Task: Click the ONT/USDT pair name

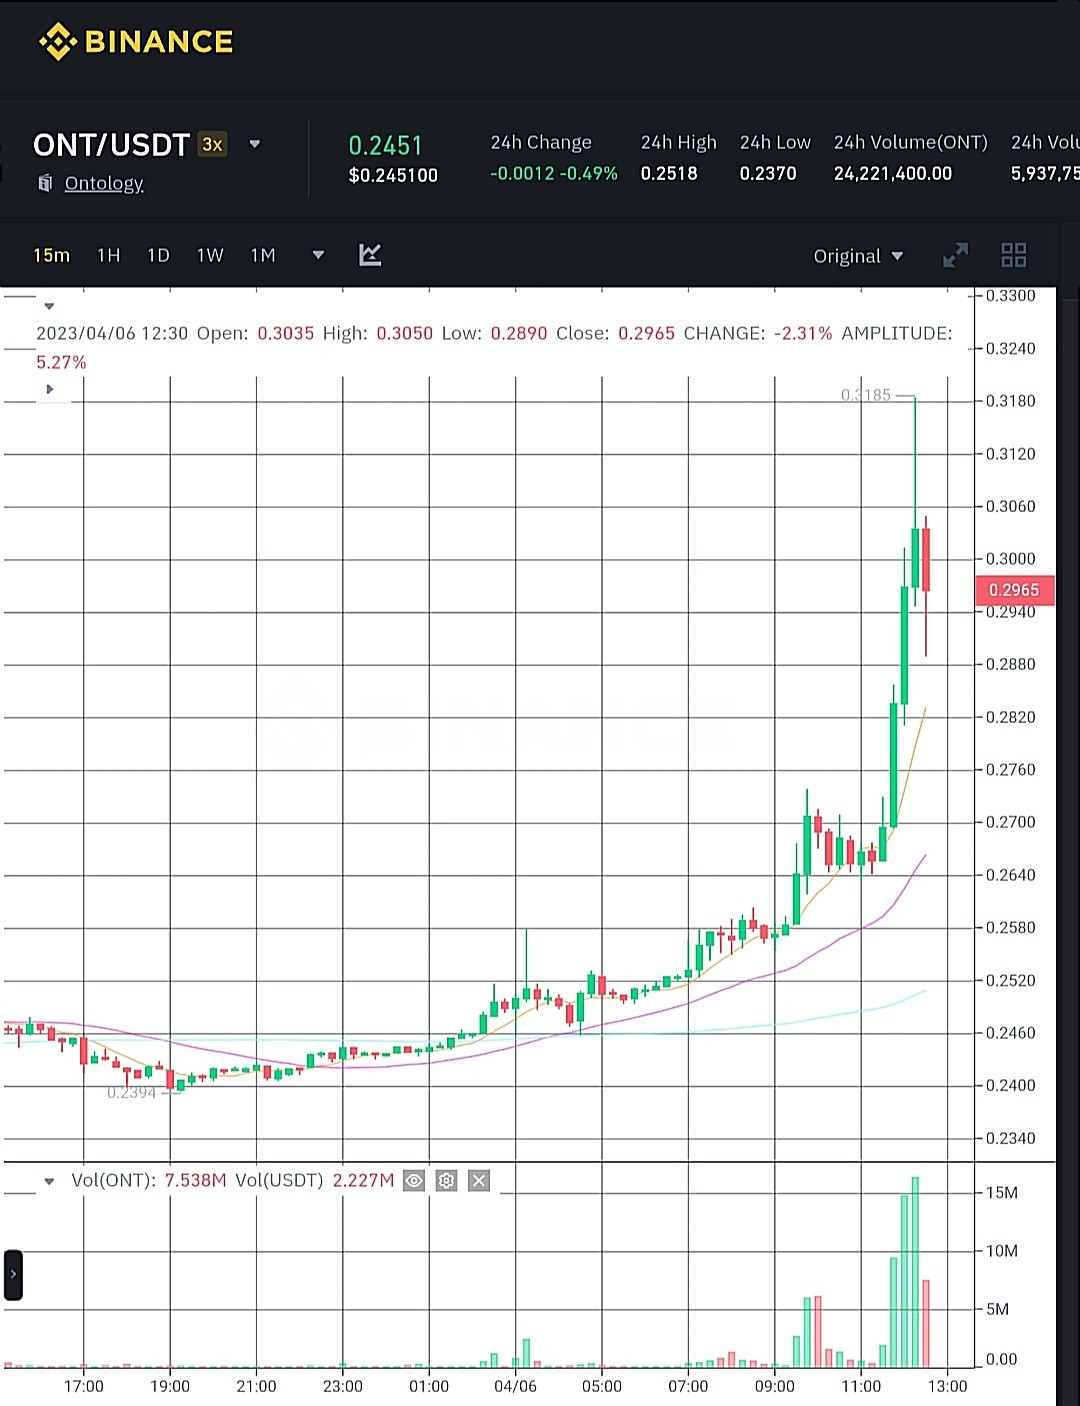Action: [x=111, y=145]
